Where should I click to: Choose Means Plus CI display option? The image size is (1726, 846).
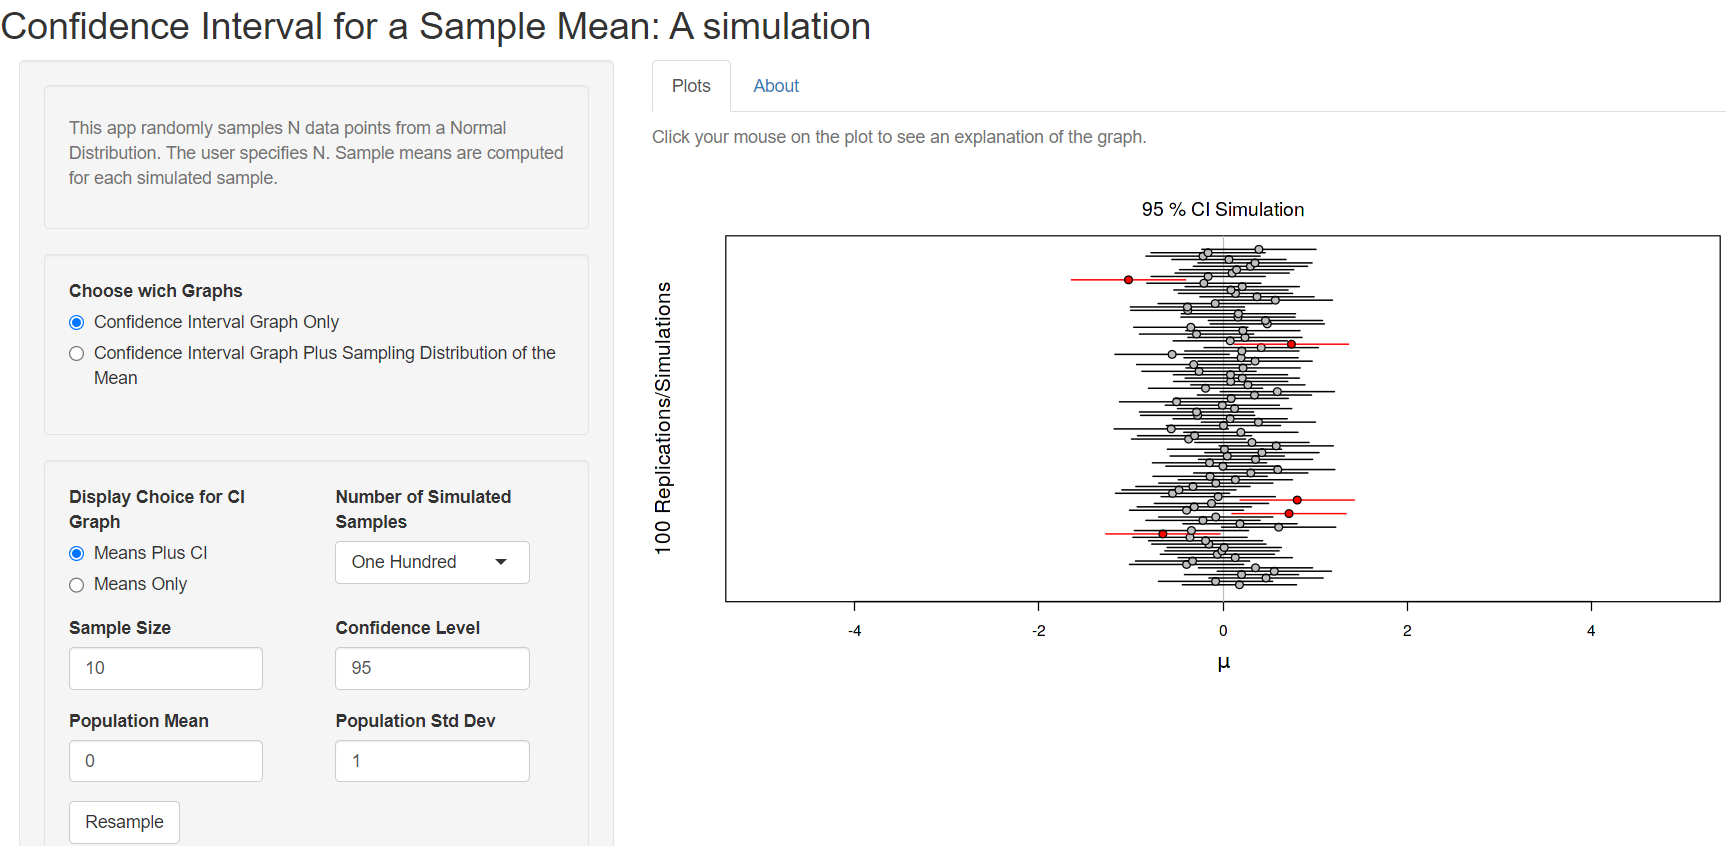pos(77,553)
